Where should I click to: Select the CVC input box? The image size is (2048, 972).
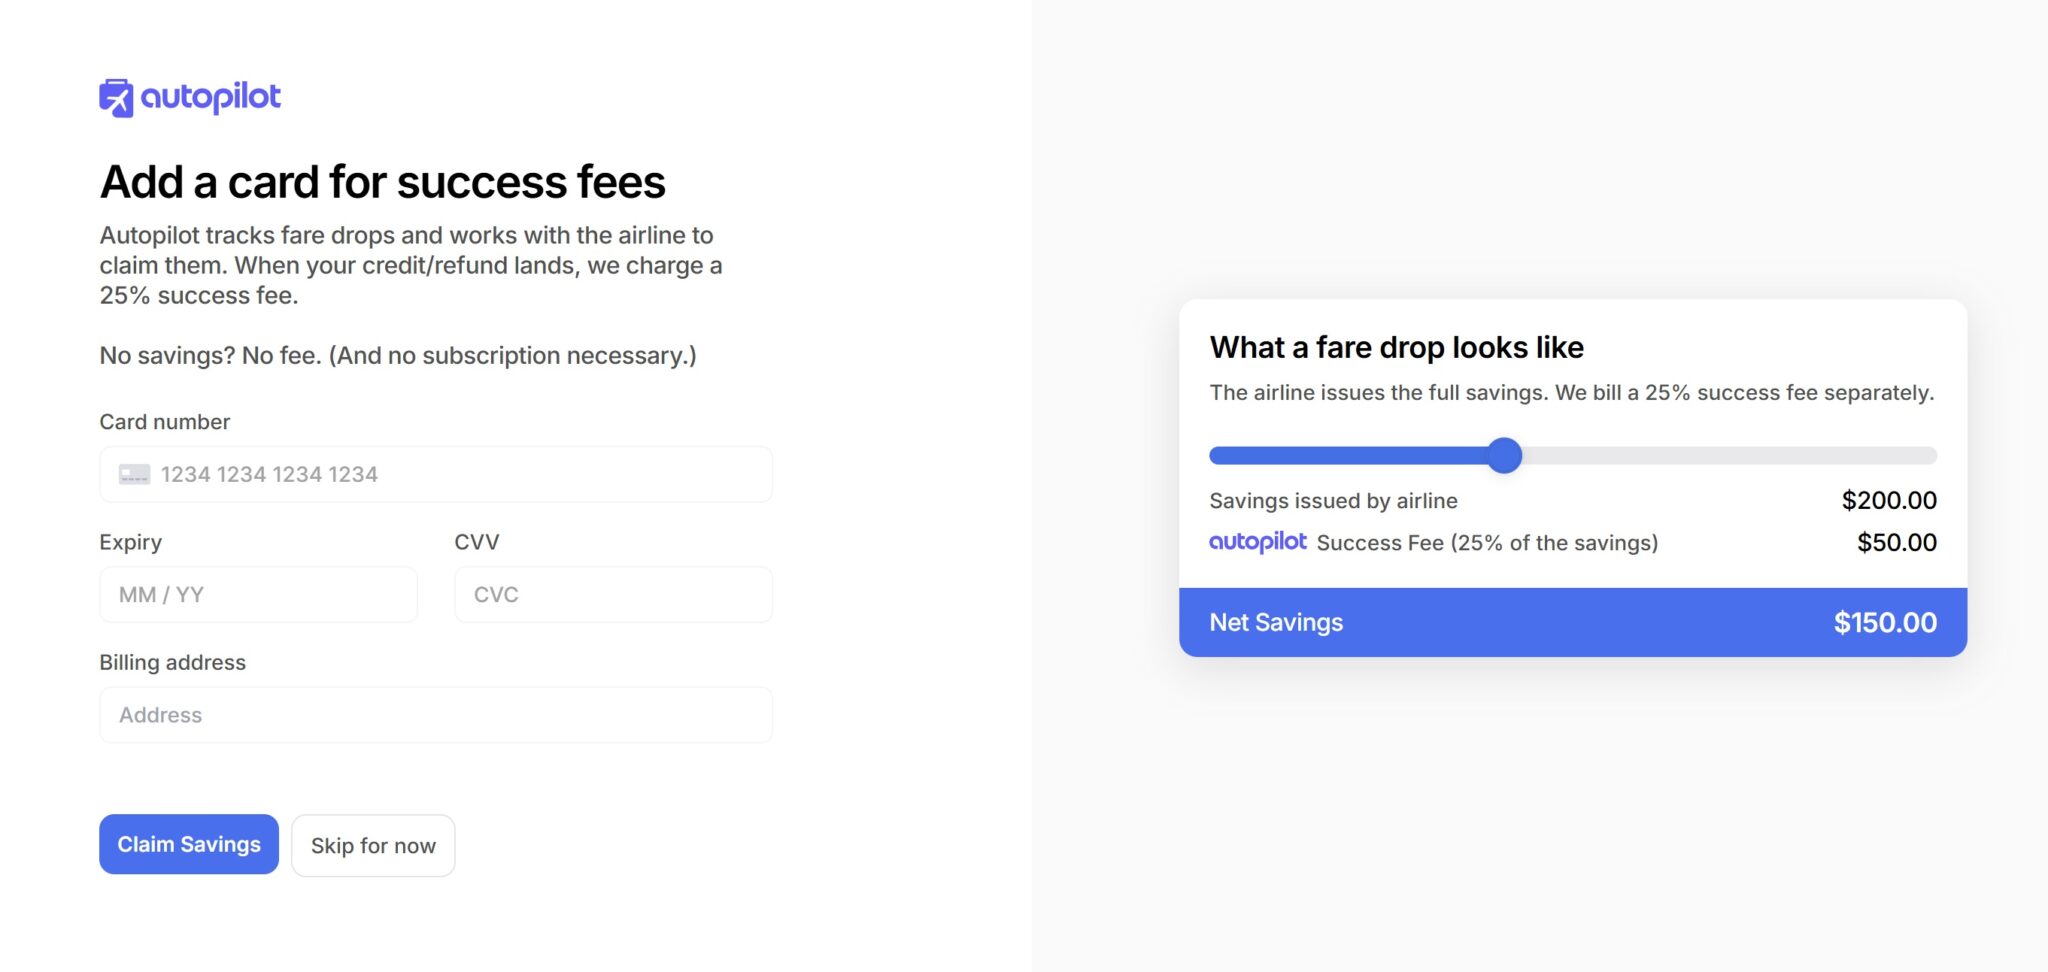coord(613,595)
